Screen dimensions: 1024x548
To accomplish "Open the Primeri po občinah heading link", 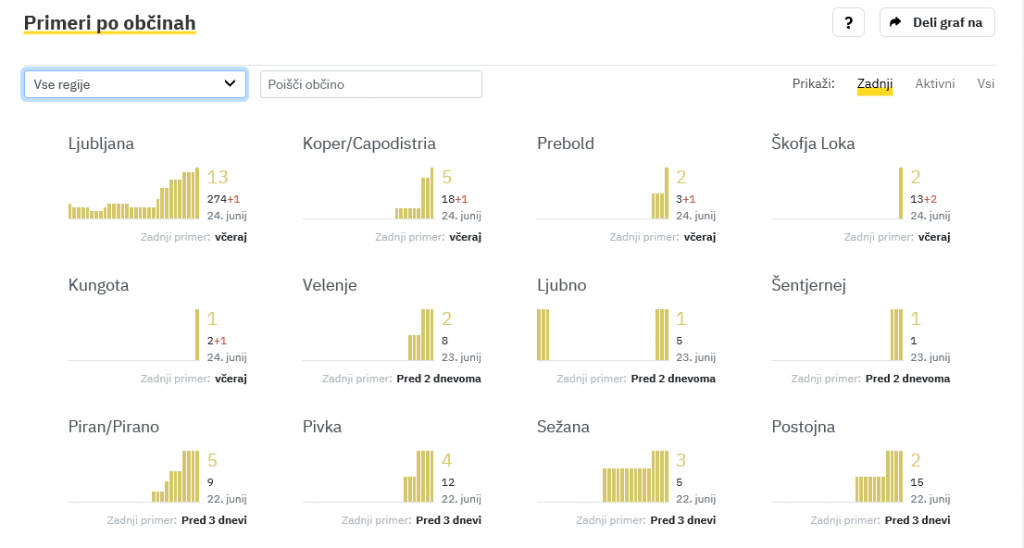I will [x=110, y=22].
